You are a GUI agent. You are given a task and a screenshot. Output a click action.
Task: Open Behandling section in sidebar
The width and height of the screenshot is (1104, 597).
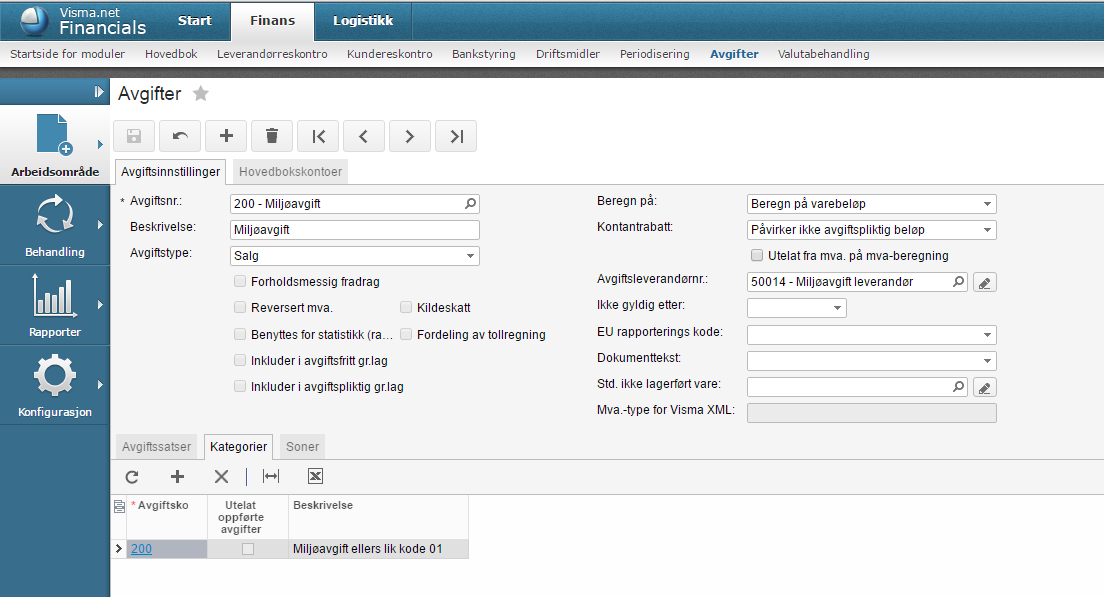click(55, 225)
